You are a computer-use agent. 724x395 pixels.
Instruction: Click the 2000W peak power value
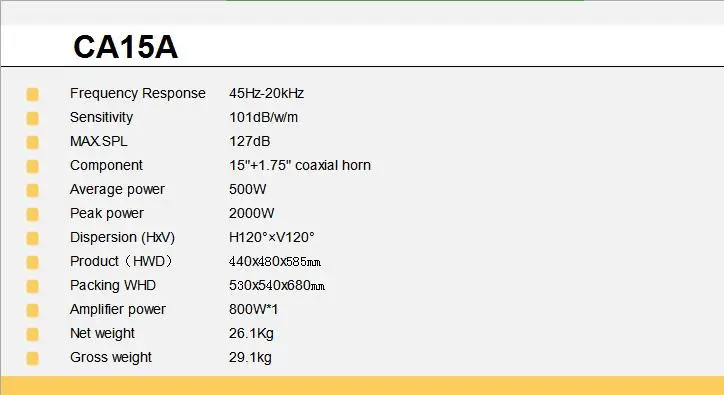click(252, 213)
